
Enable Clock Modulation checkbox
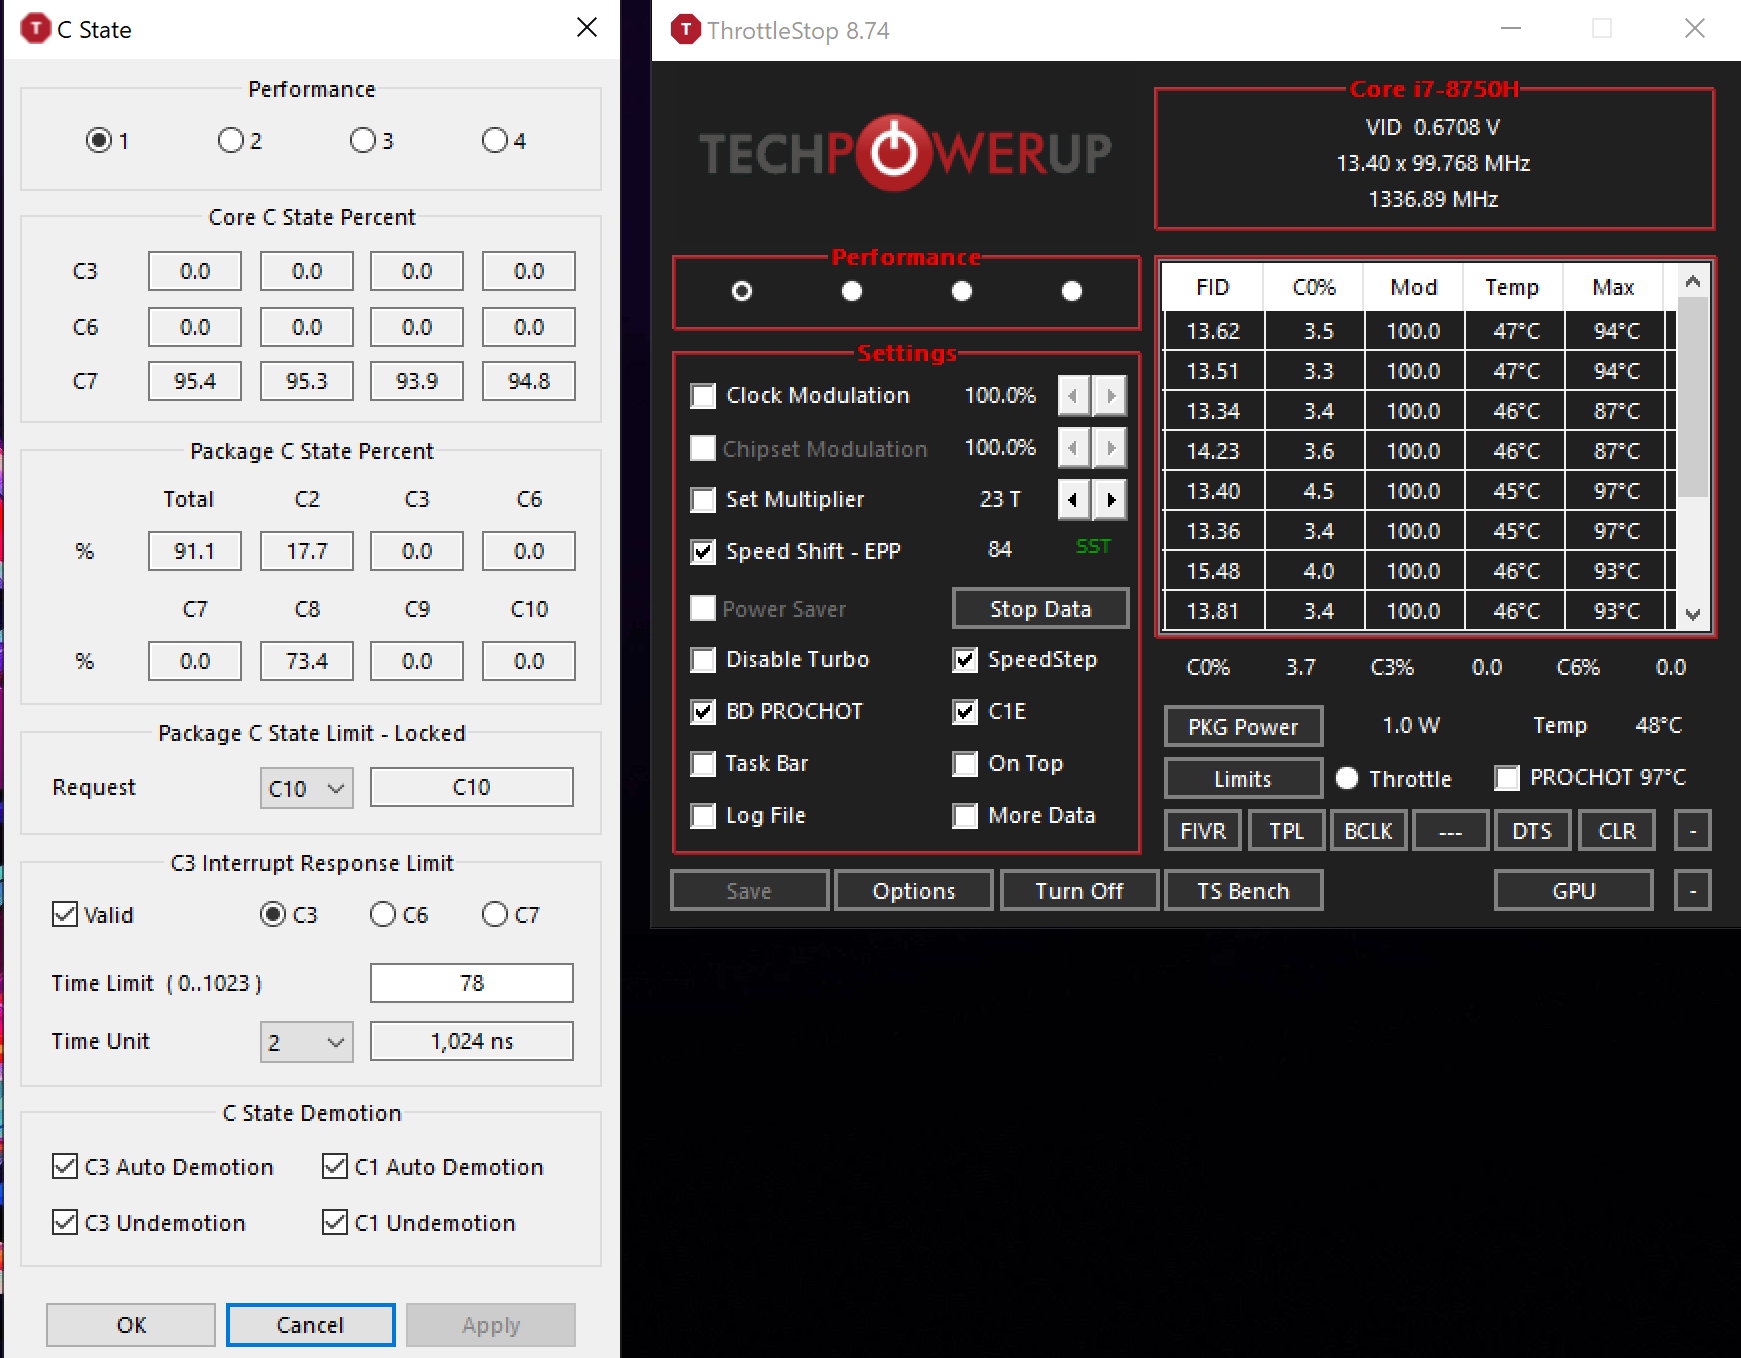click(x=704, y=396)
